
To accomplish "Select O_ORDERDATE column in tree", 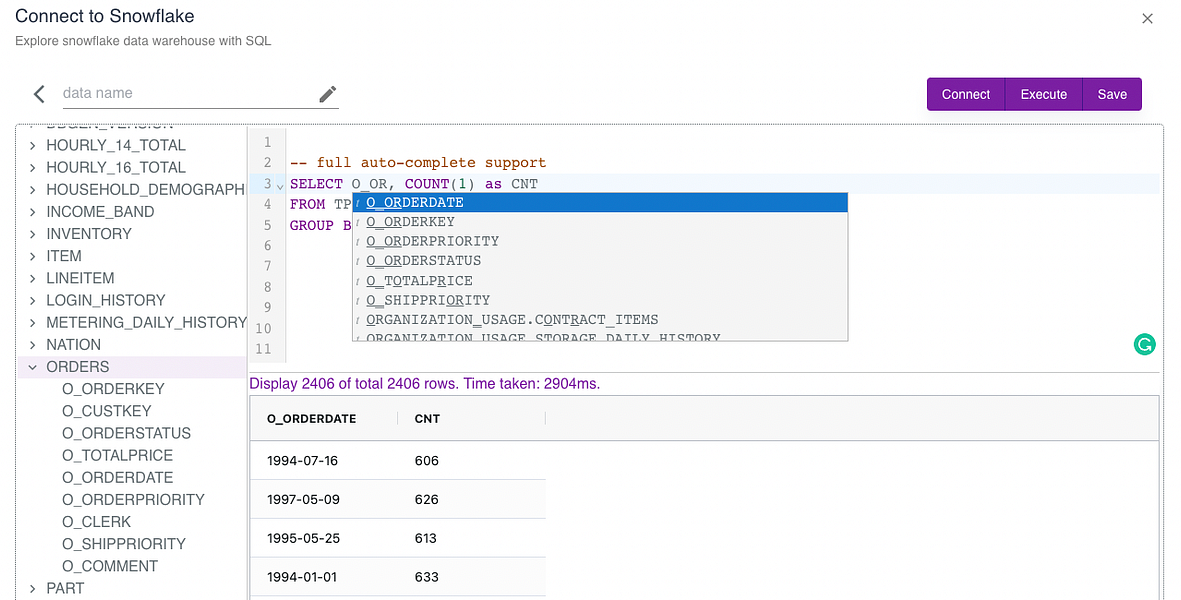I will tap(117, 477).
